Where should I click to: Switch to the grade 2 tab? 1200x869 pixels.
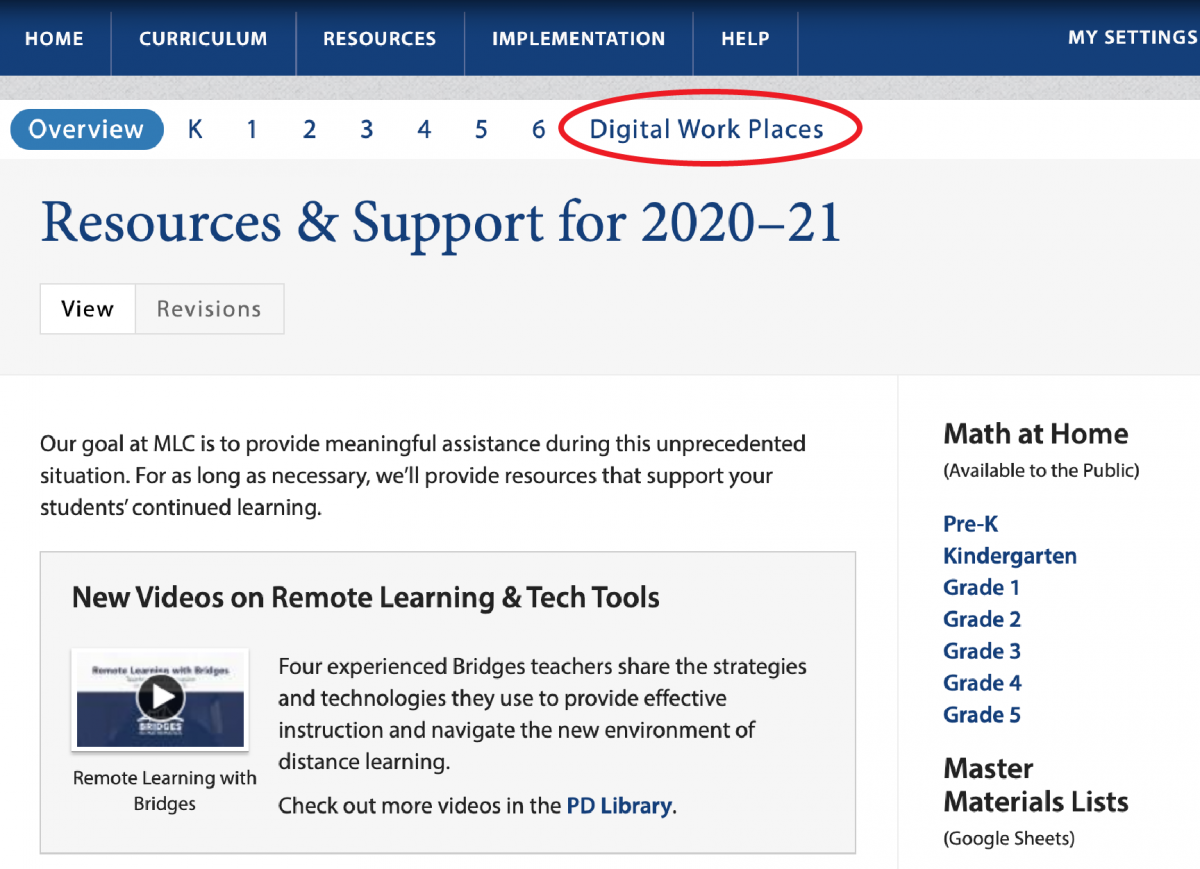tap(310, 129)
